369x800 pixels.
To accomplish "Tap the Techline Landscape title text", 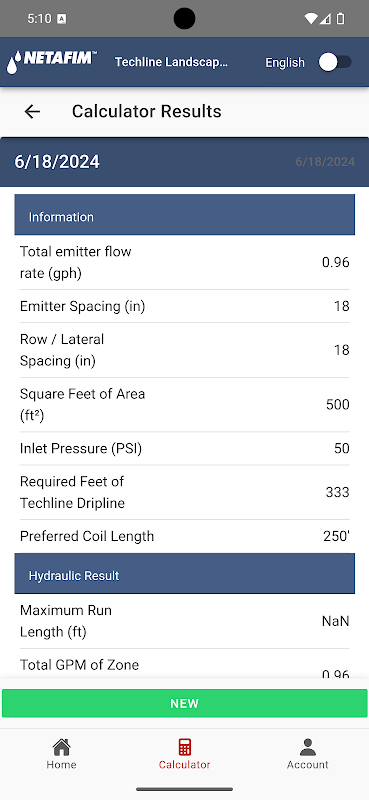I will click(x=171, y=62).
